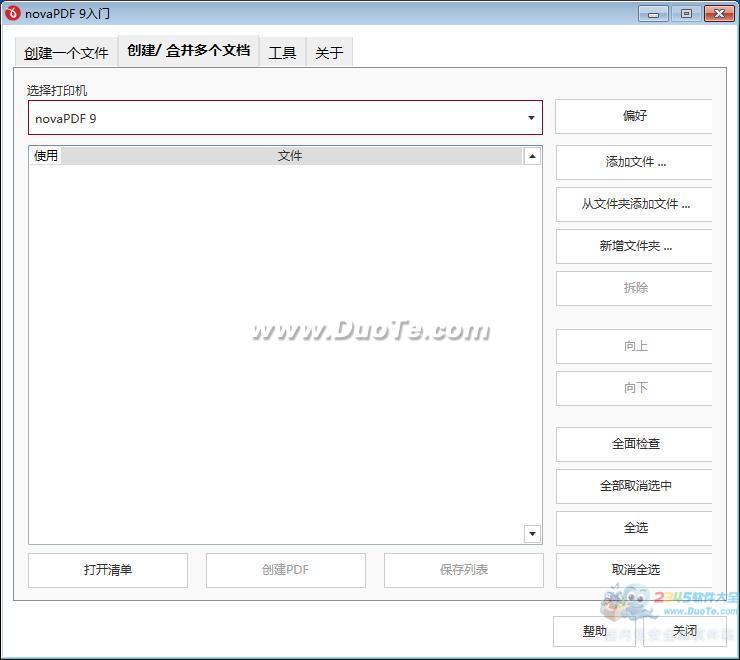Select the 创建/合并多个文档 tab
This screenshot has width=740, height=660.
[188, 51]
